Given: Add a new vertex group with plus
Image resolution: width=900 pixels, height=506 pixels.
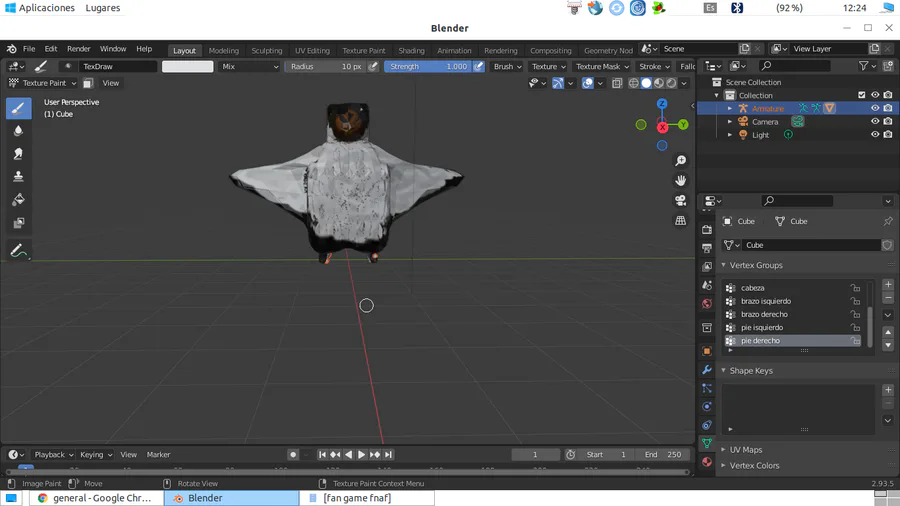Looking at the screenshot, I should [x=888, y=284].
